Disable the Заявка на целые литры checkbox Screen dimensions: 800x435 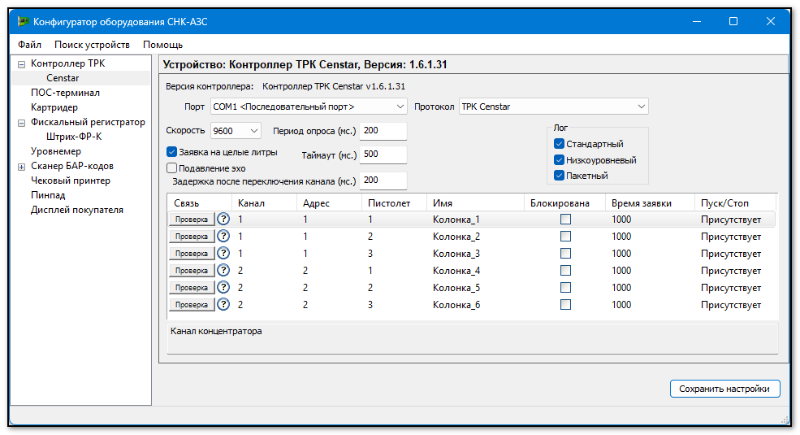click(172, 152)
